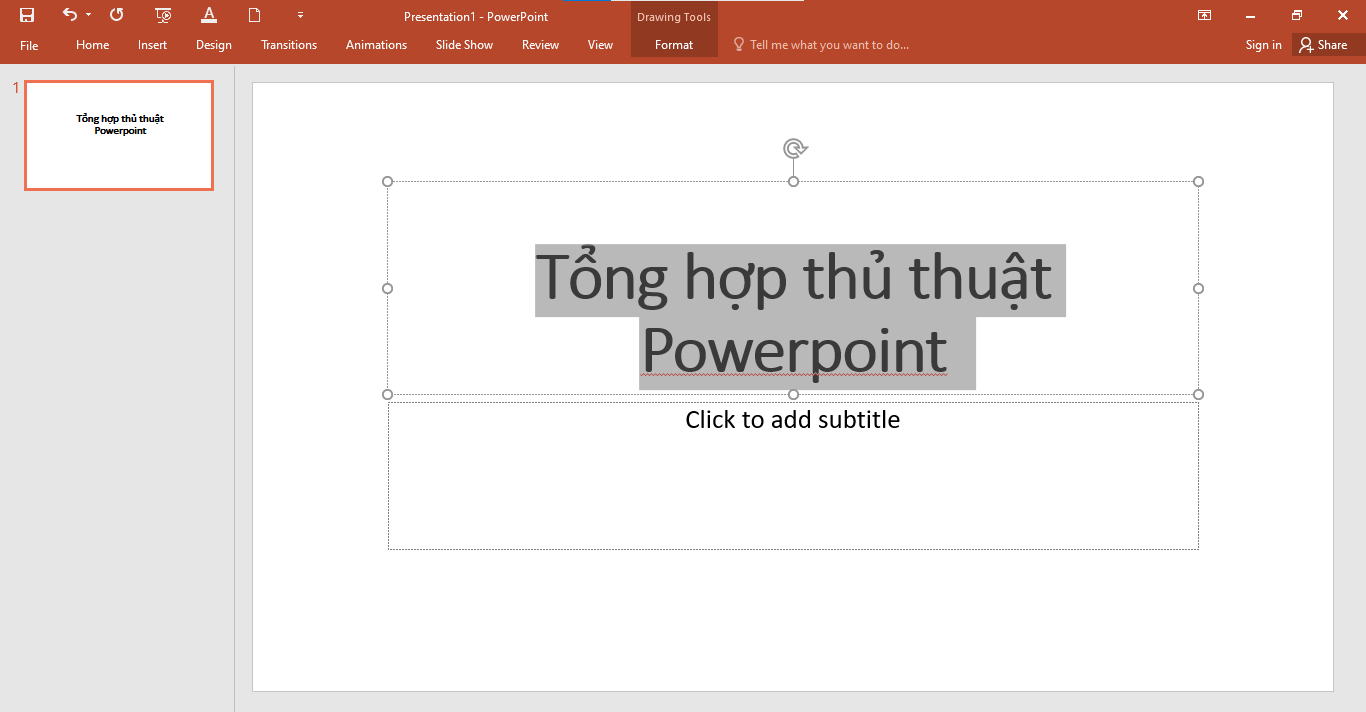Image resolution: width=1366 pixels, height=712 pixels.
Task: Select the Drawing Tools Format tab
Action: click(x=674, y=45)
